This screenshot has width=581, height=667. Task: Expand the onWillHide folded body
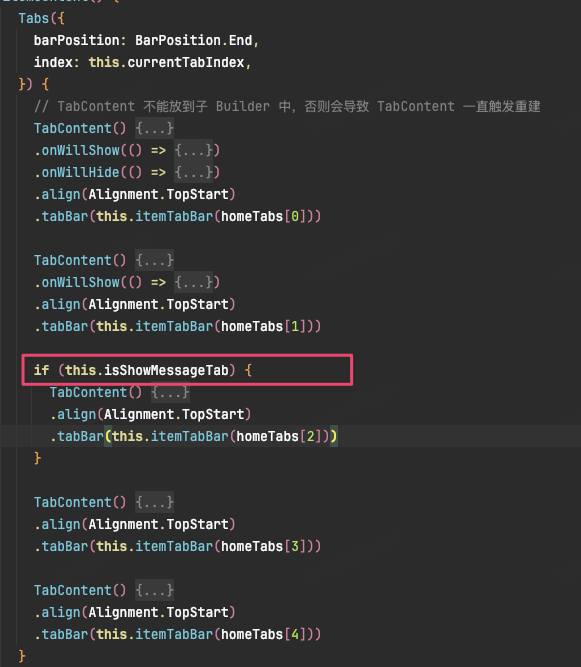tap(194, 172)
